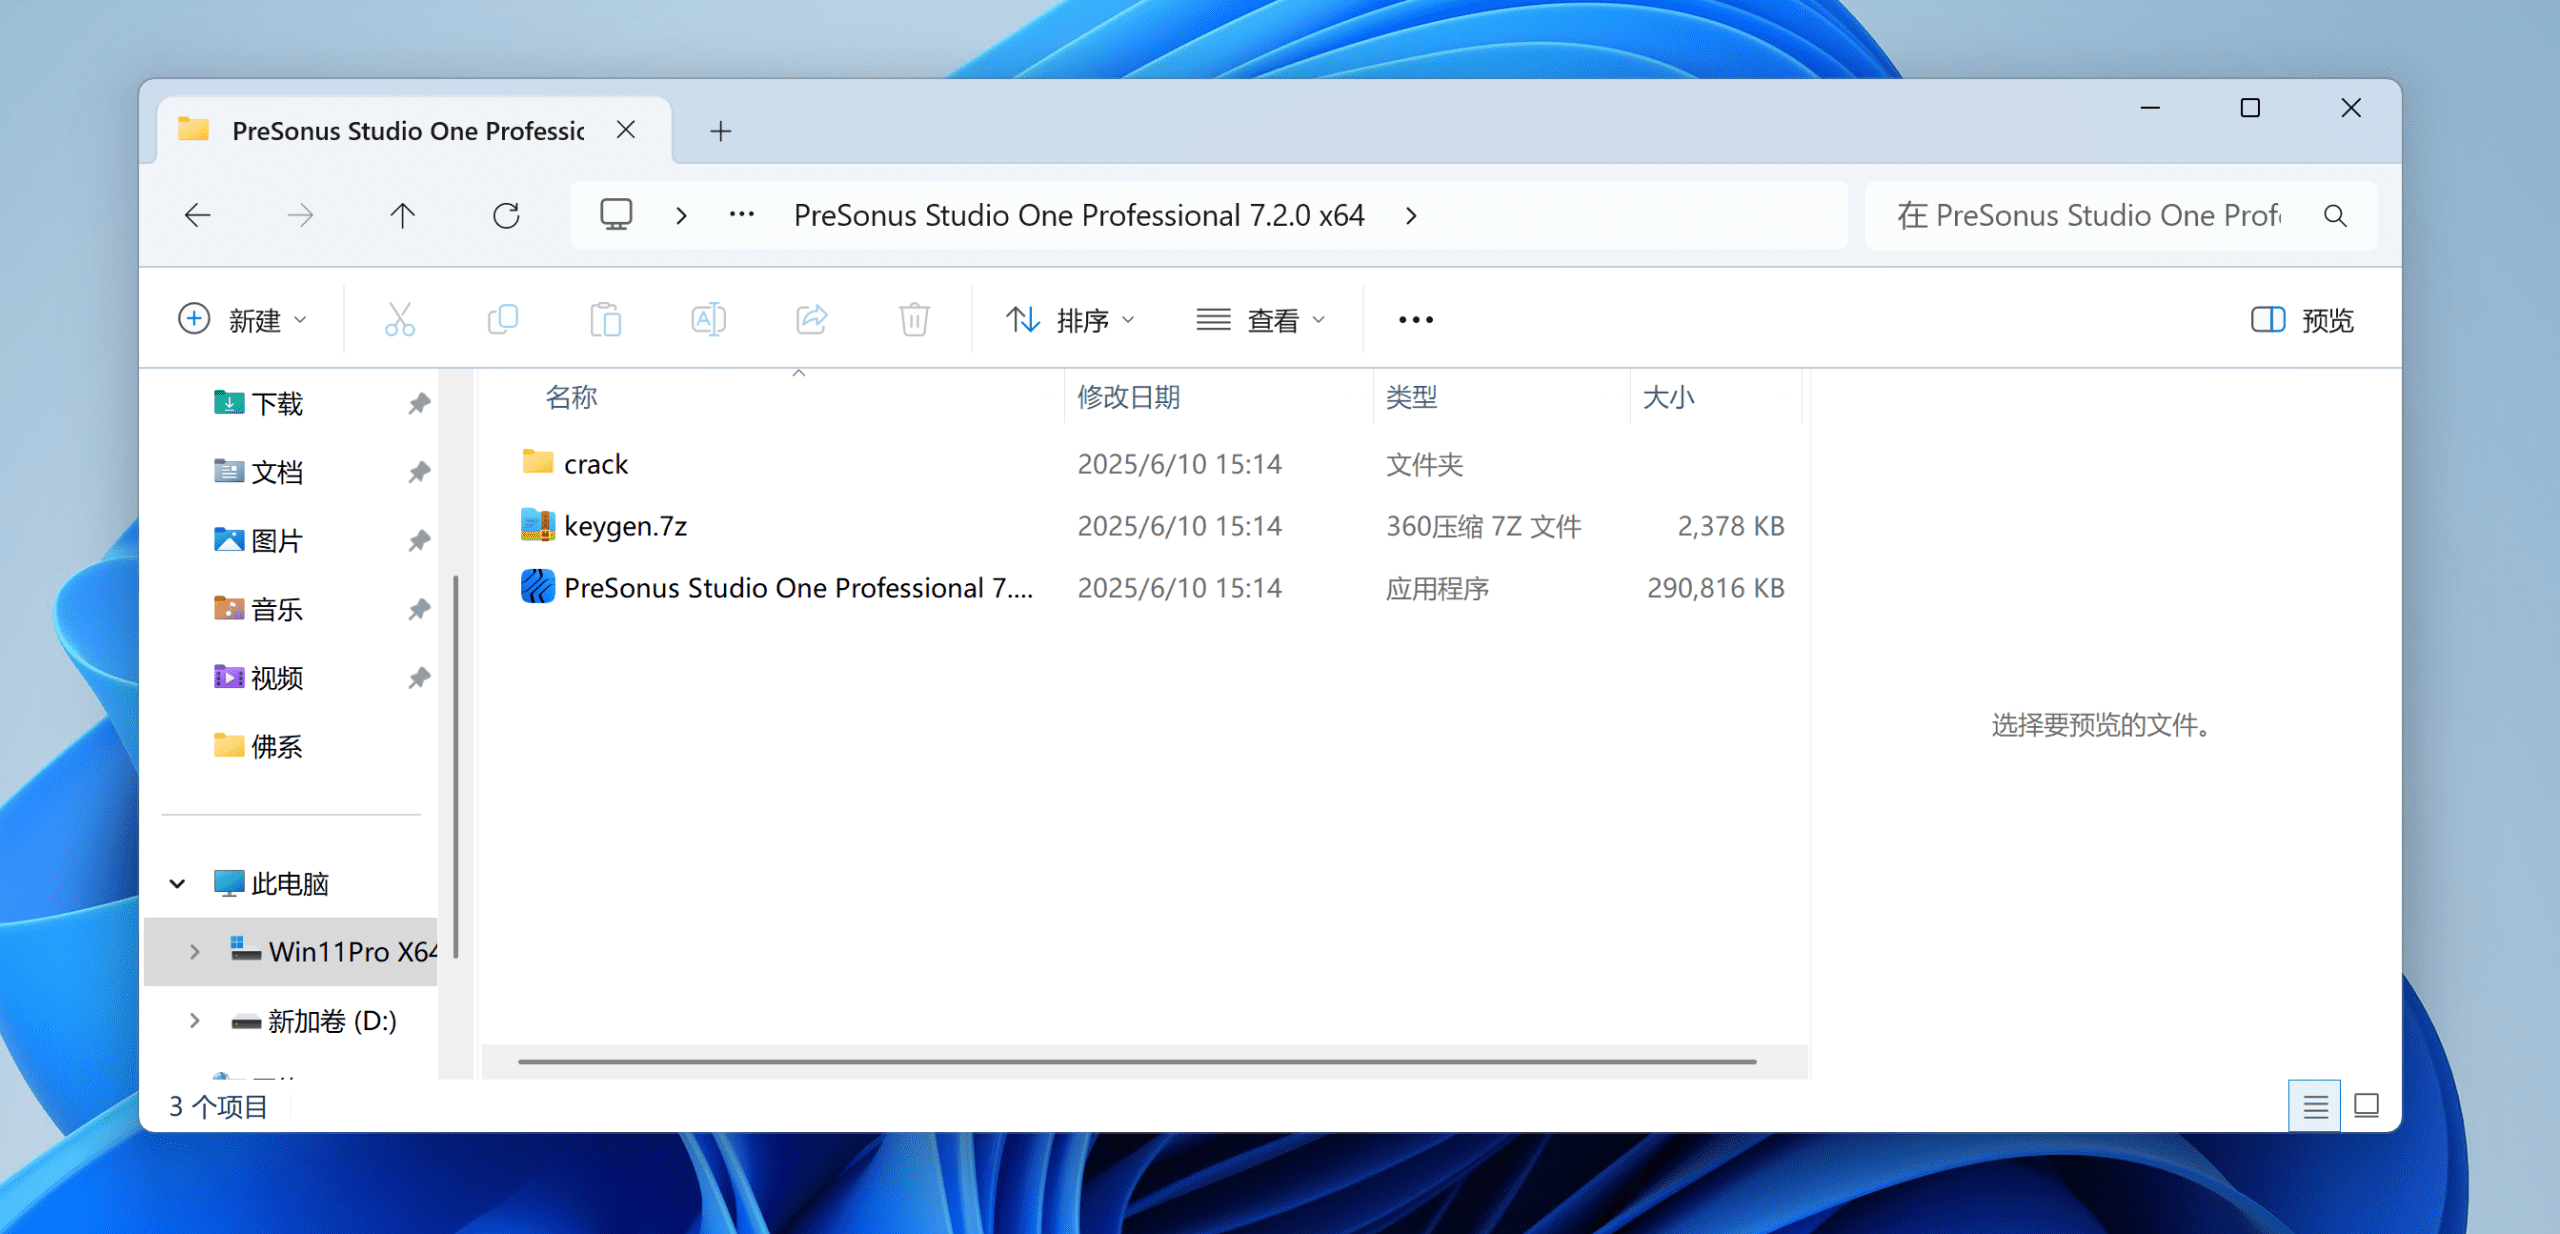Open the 查看 view dropdown
Screen dimensions: 2560x1234
[x=1261, y=320]
